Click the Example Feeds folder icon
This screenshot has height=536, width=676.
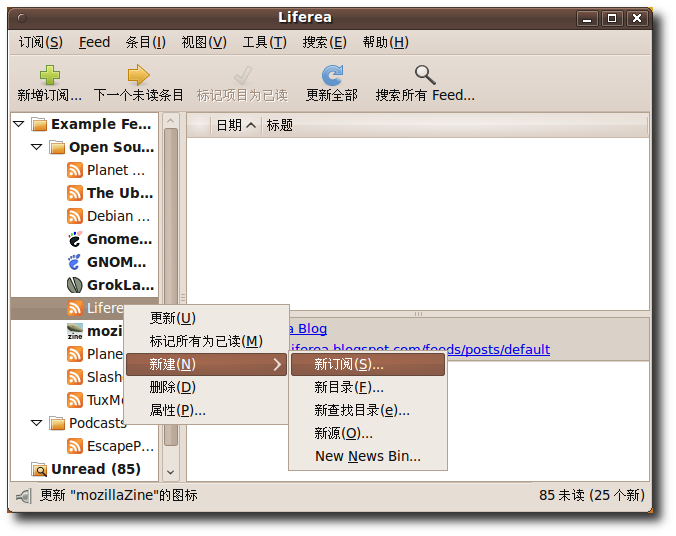(x=39, y=124)
